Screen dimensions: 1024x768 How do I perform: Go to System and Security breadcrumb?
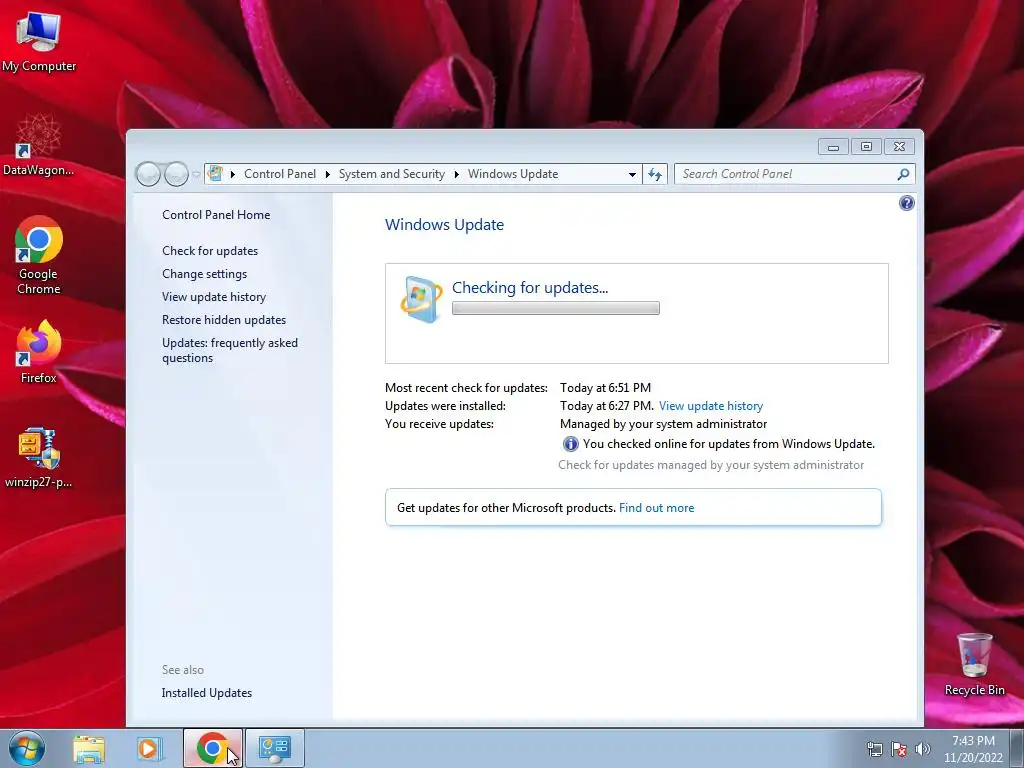391,174
